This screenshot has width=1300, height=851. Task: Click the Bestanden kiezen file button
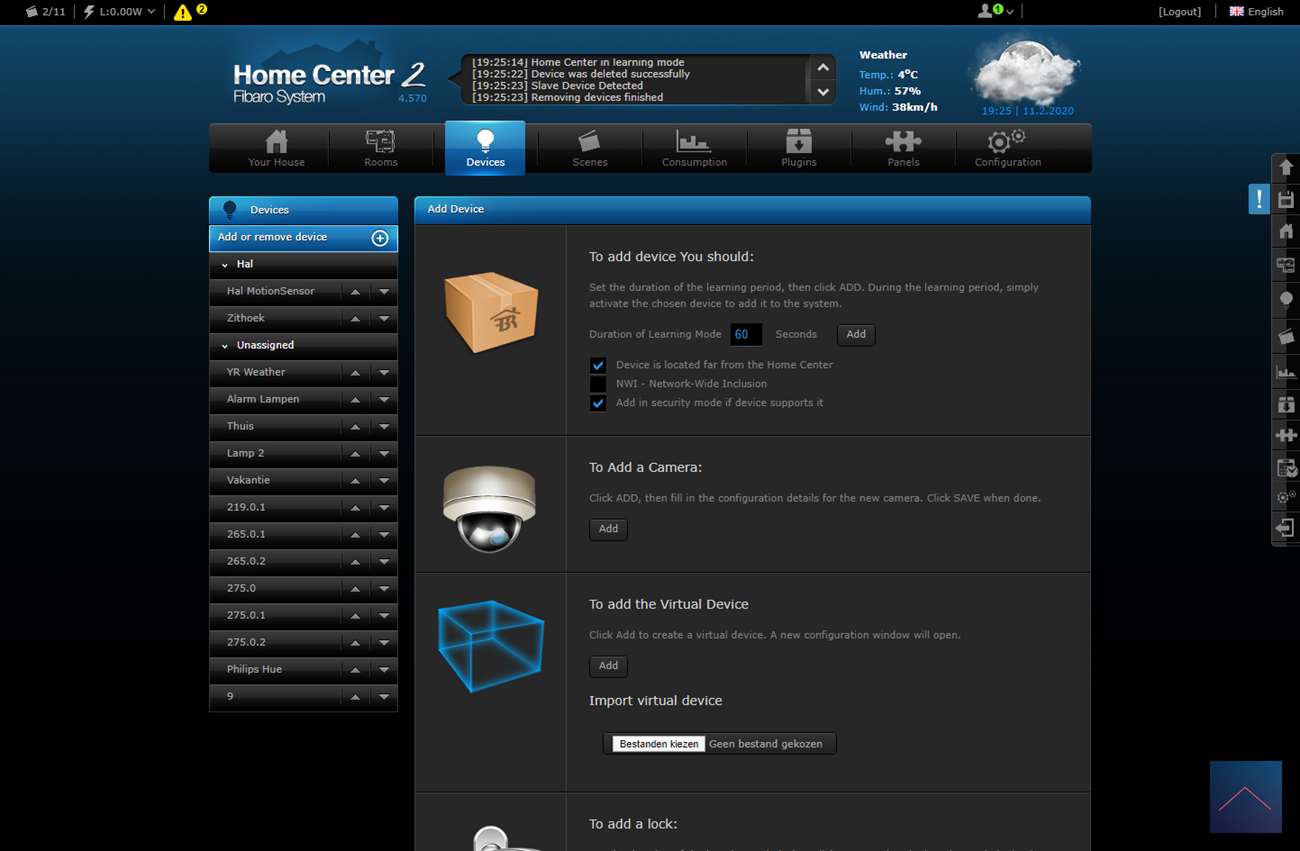pyautogui.click(x=659, y=744)
